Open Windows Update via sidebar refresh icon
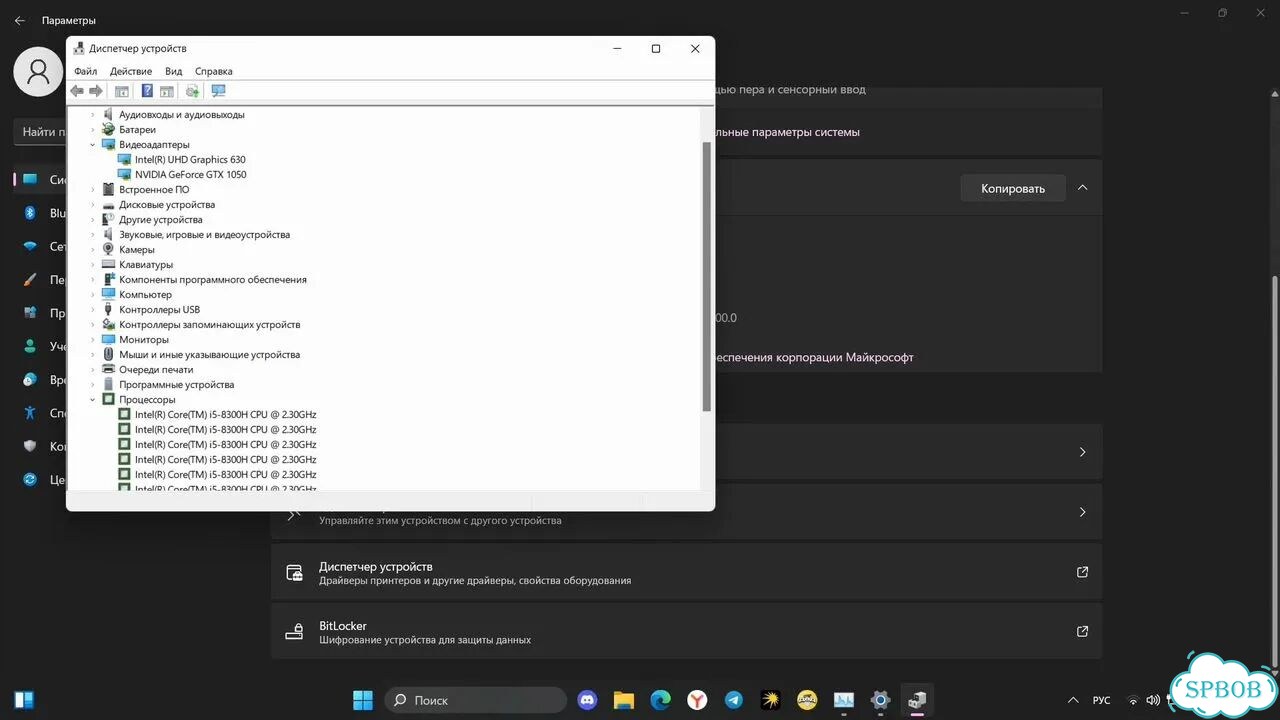 30,479
